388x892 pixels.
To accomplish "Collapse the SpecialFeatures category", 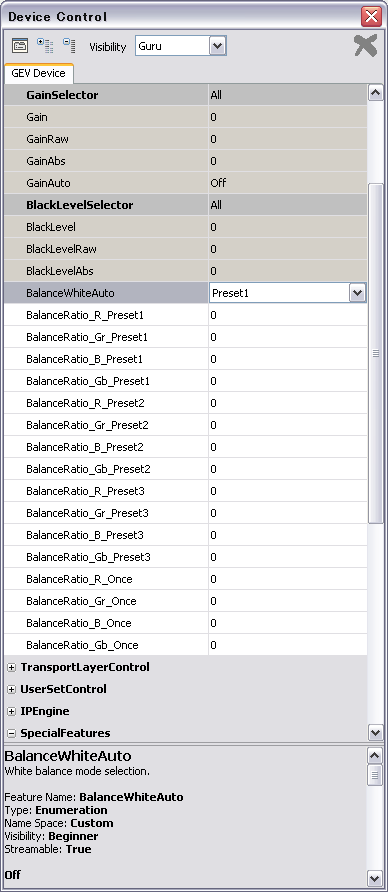I will pos(11,733).
